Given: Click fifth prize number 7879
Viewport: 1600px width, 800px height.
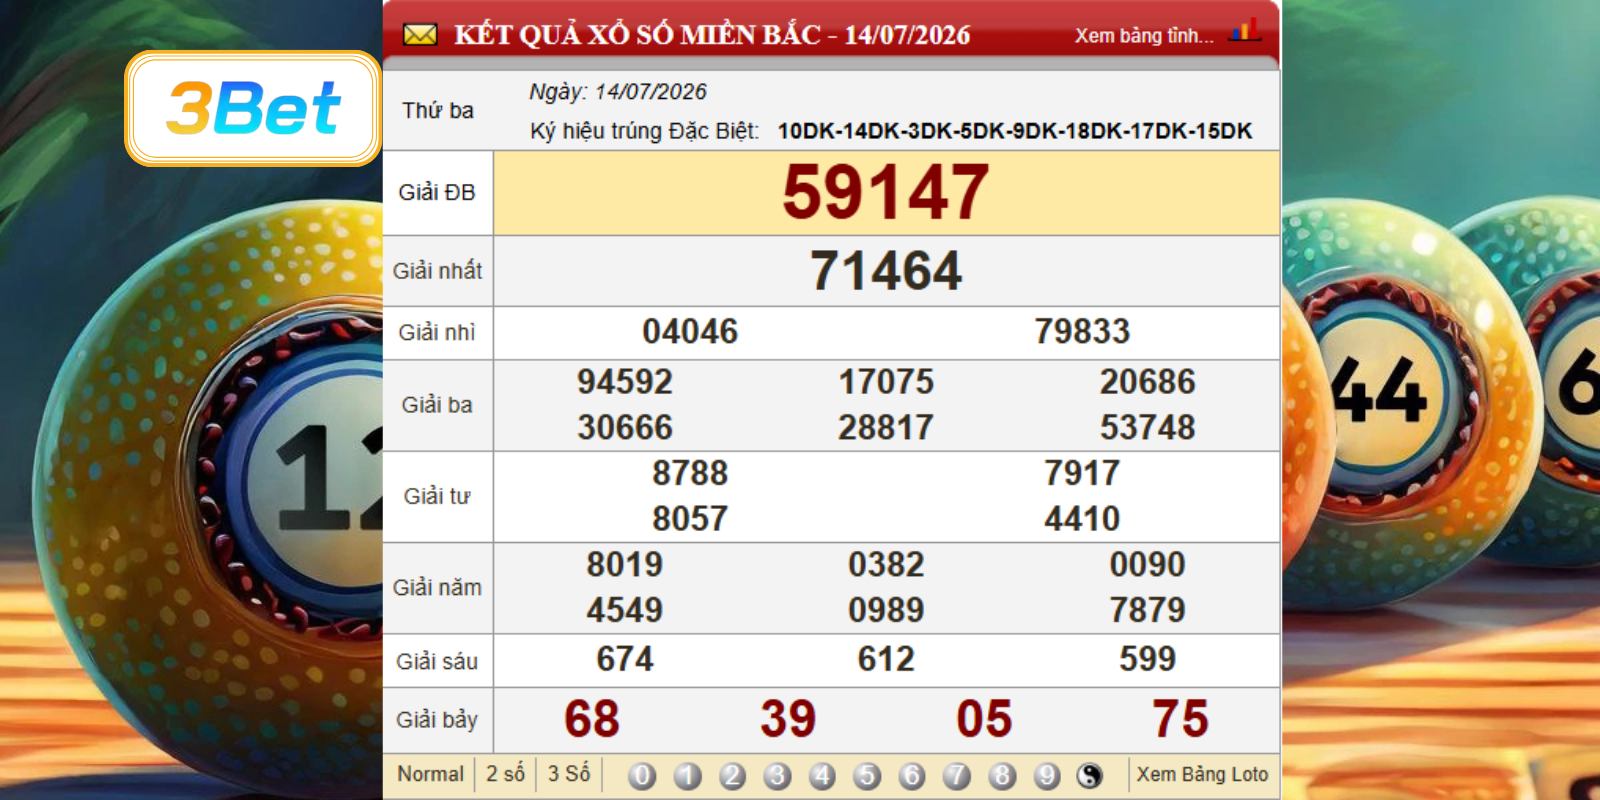Looking at the screenshot, I should (1147, 610).
